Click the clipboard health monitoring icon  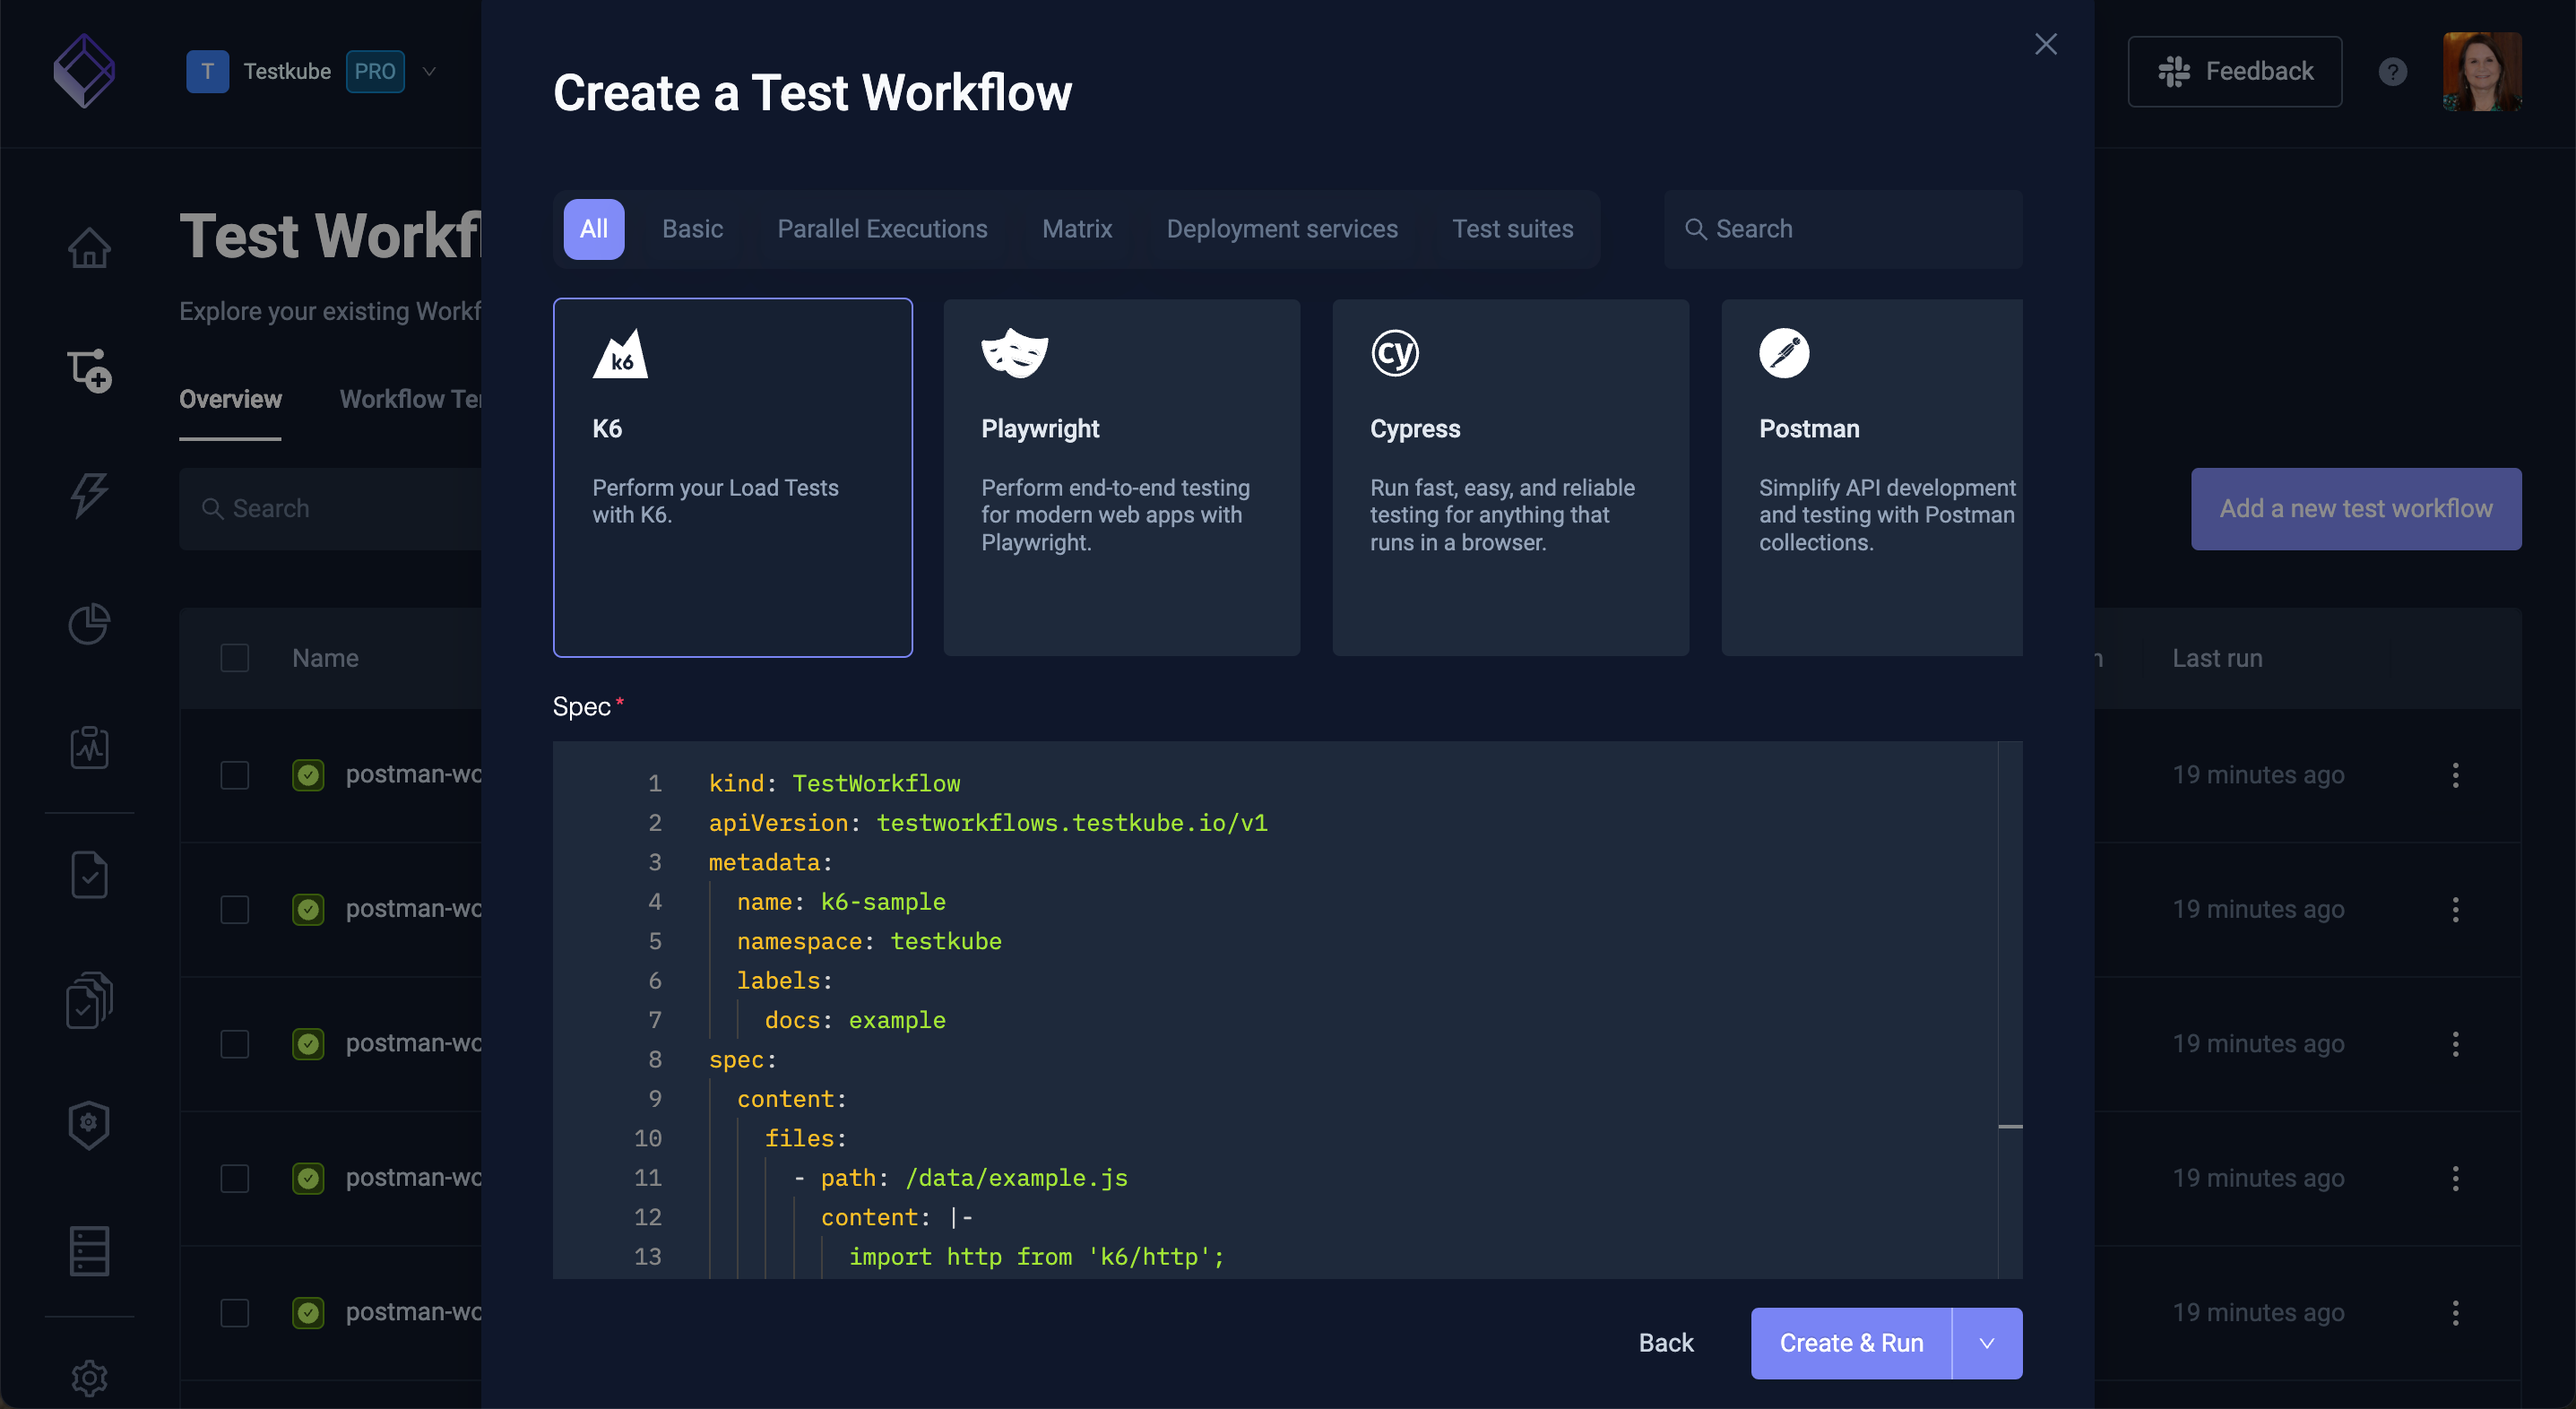(89, 747)
